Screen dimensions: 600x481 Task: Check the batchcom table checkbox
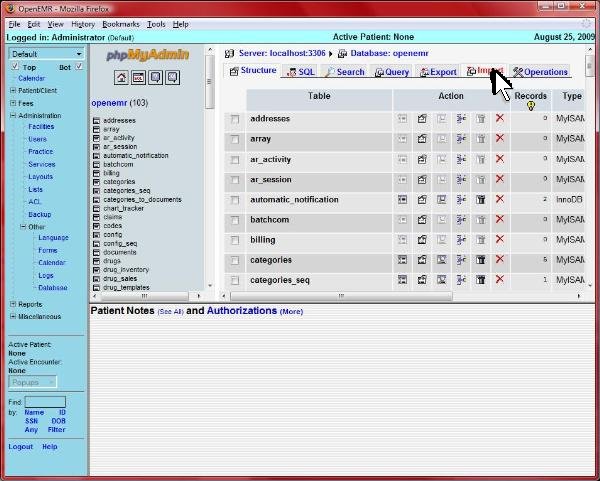coord(235,220)
